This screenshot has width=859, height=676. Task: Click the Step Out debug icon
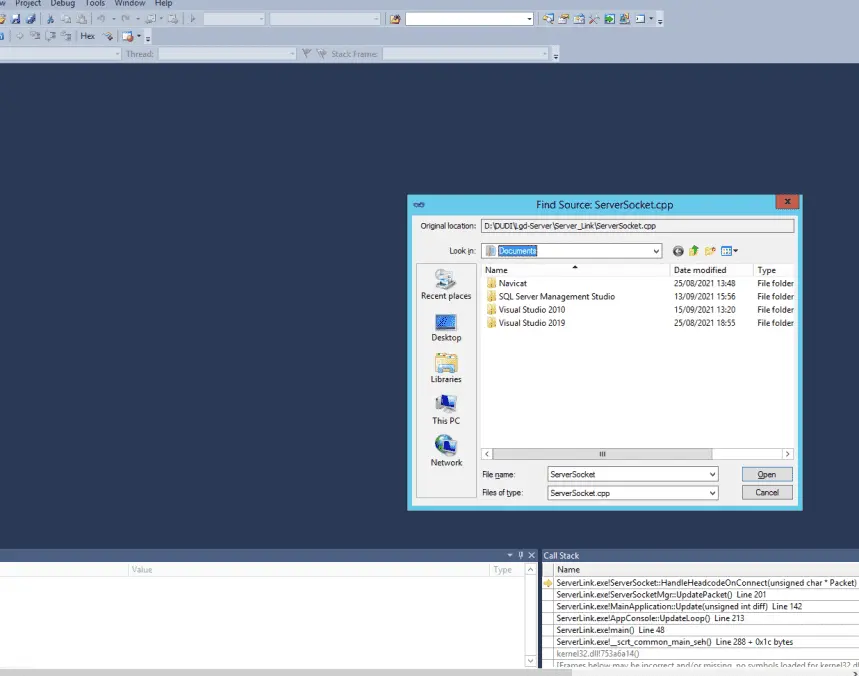(66, 36)
